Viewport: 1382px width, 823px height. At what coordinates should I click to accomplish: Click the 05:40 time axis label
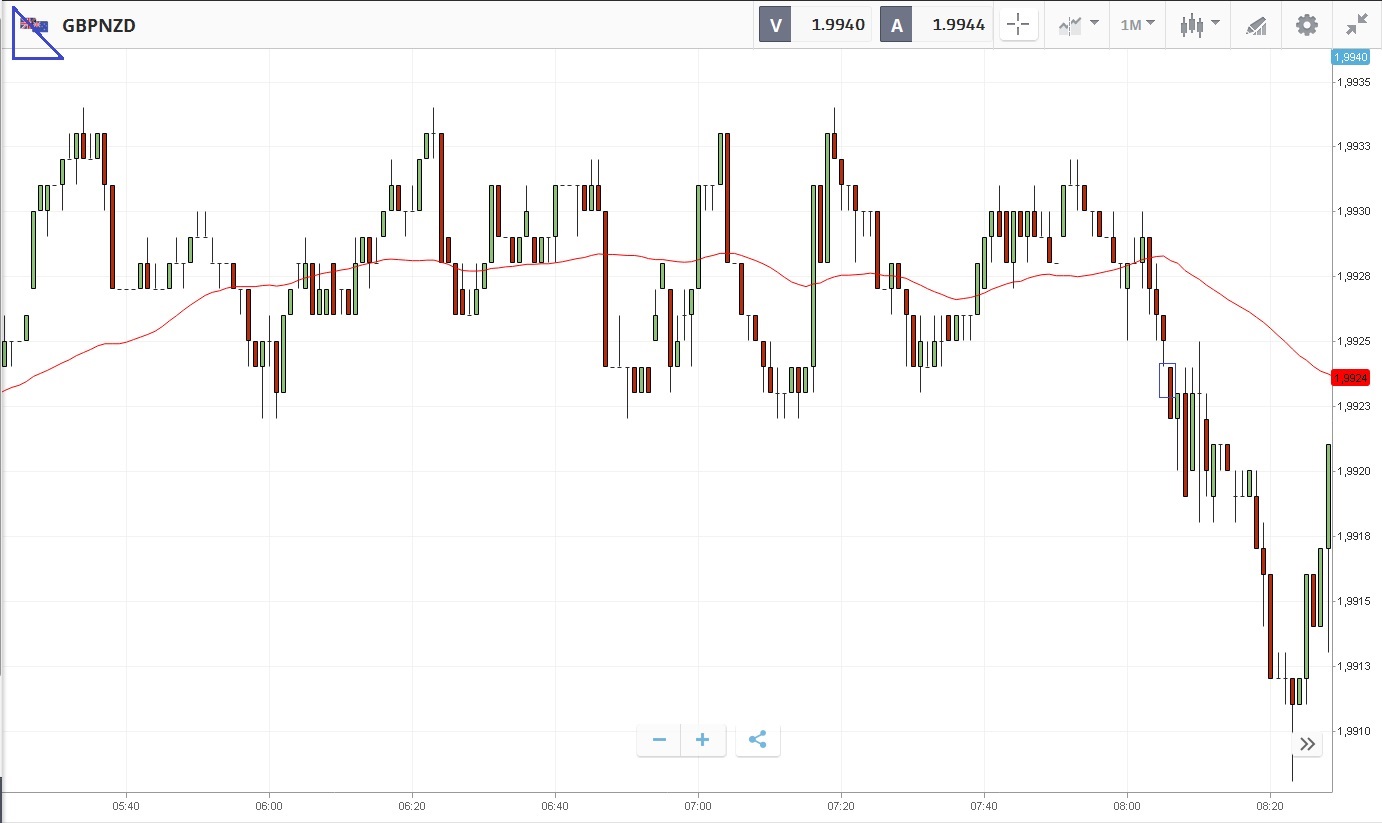click(126, 806)
